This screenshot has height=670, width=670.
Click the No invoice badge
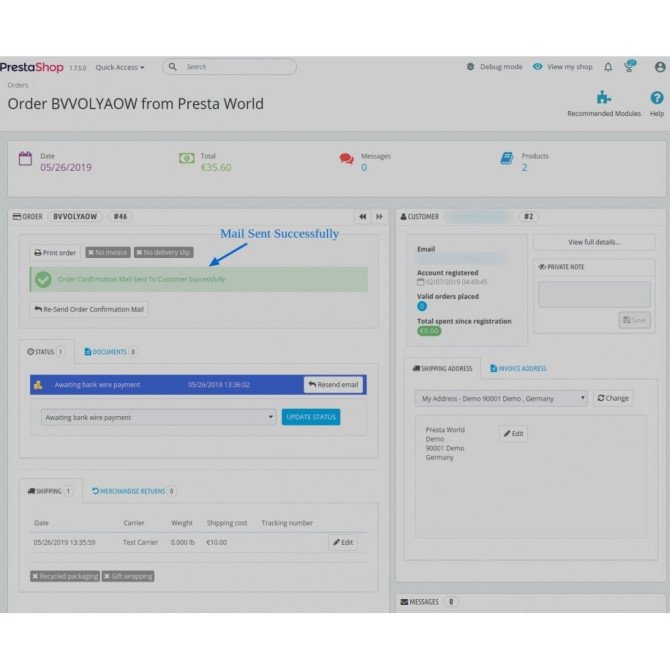click(x=108, y=253)
